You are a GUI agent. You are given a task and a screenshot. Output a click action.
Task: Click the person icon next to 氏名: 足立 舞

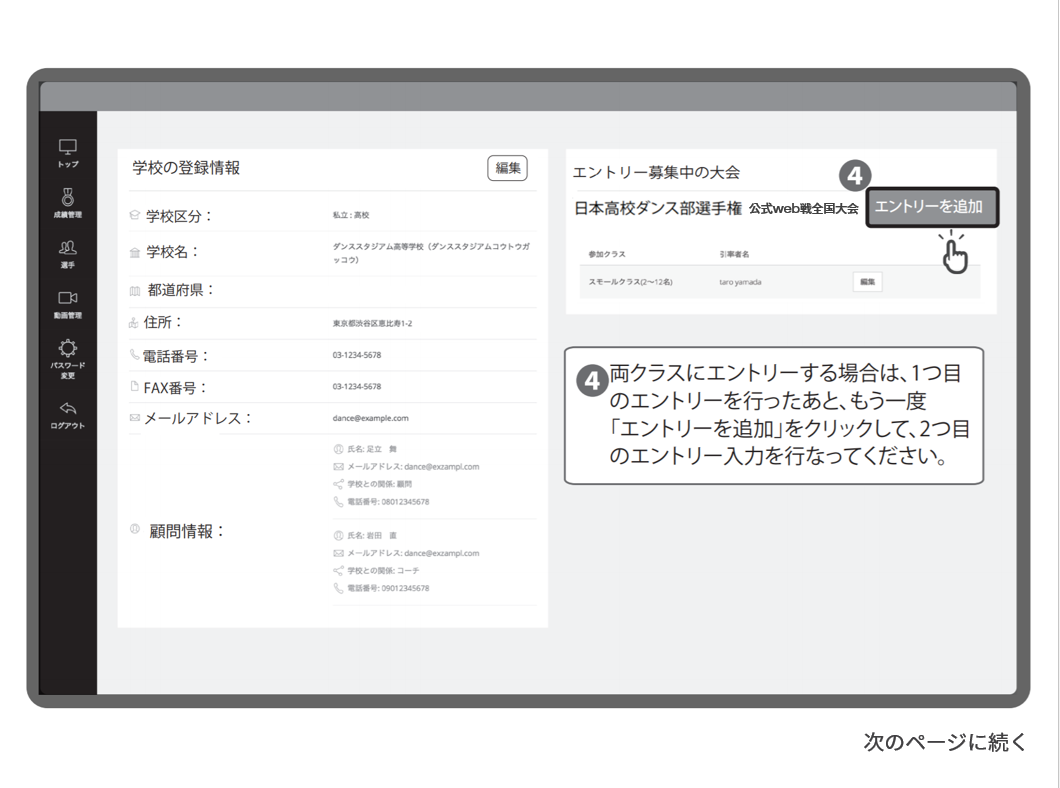click(339, 449)
